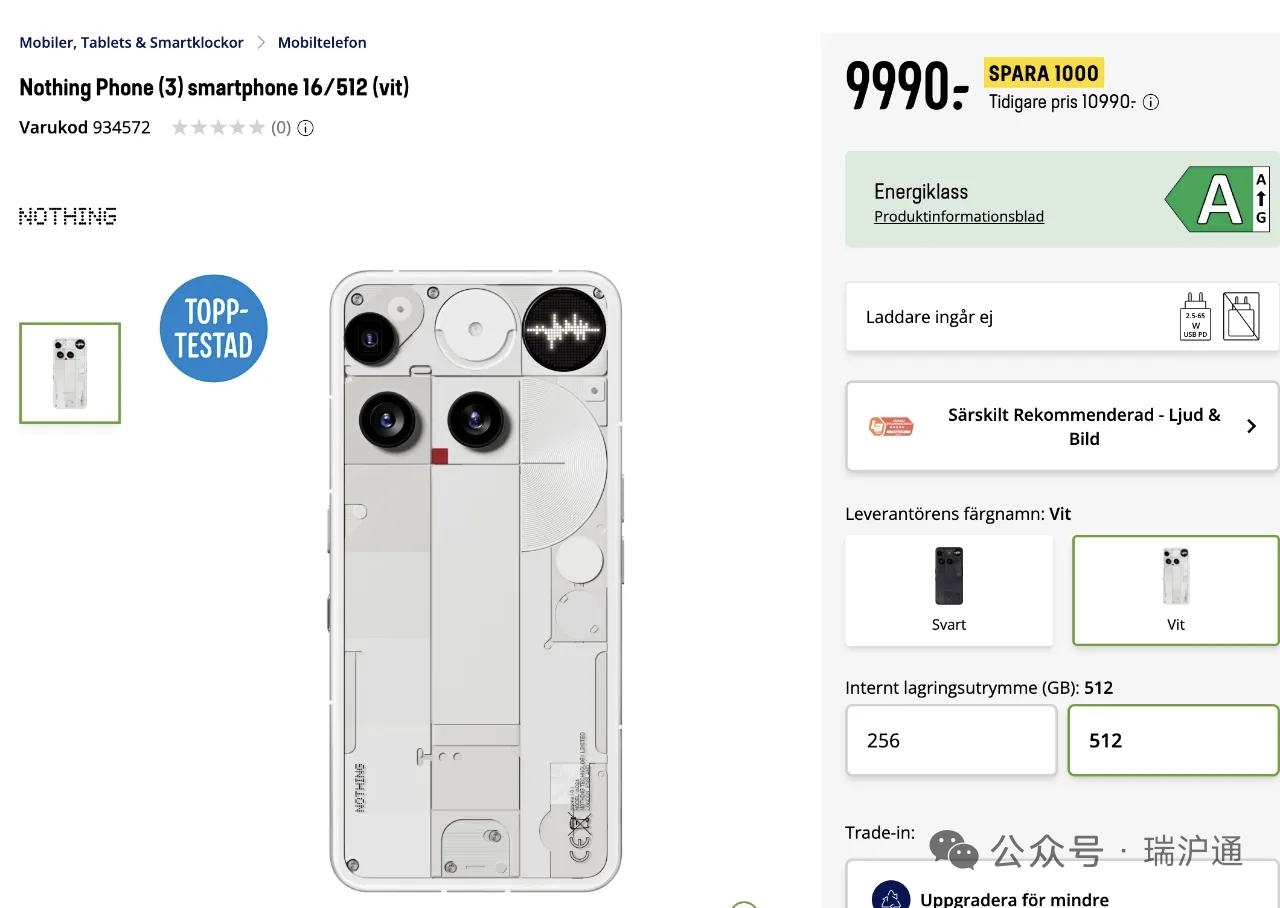The height and width of the screenshot is (908, 1280).
Task: Click the USB PD charger wattage icon
Action: coord(1196,317)
